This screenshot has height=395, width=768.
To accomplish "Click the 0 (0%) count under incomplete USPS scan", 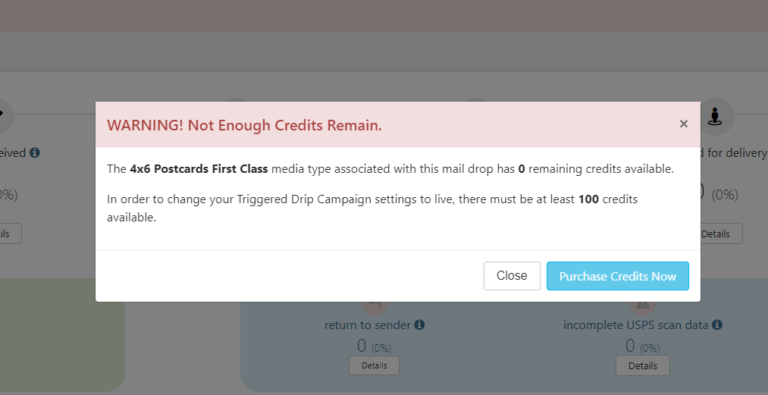I will [x=643, y=346].
